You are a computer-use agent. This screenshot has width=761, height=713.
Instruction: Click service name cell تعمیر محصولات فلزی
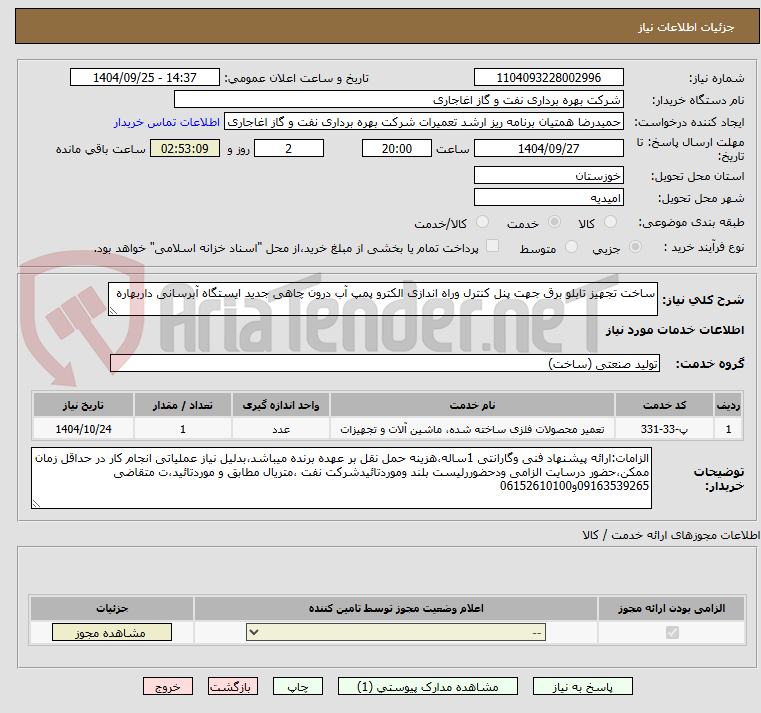(472, 430)
